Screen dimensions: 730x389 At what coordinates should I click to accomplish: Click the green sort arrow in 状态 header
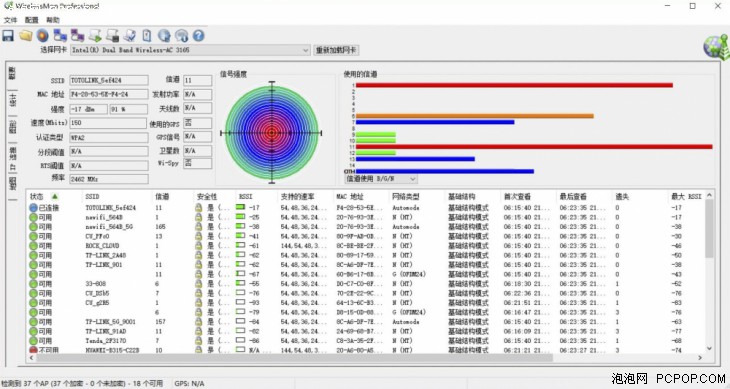(x=54, y=196)
